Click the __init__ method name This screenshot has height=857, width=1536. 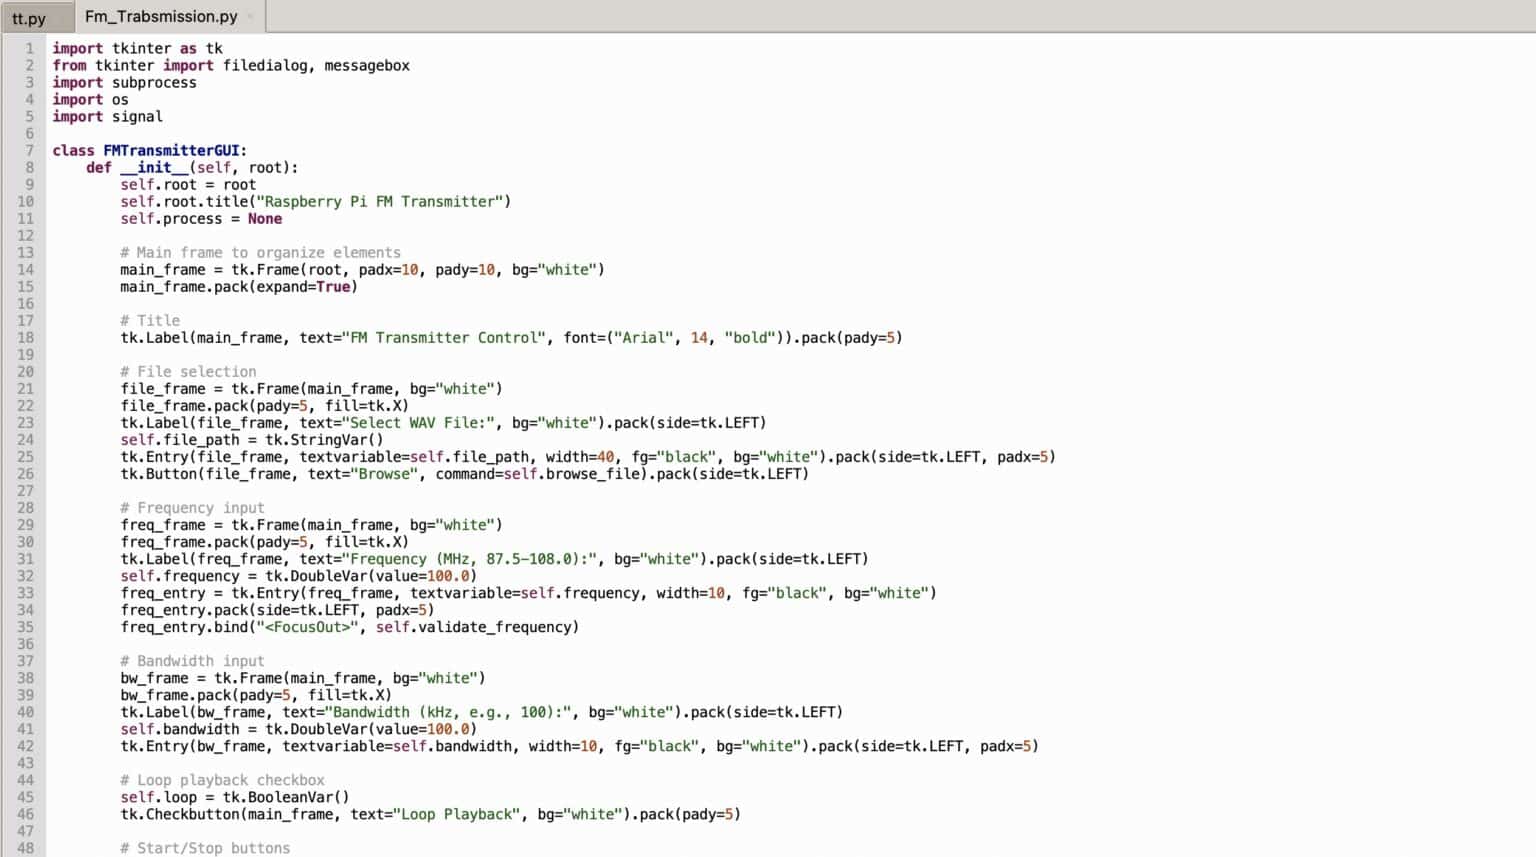coord(154,167)
